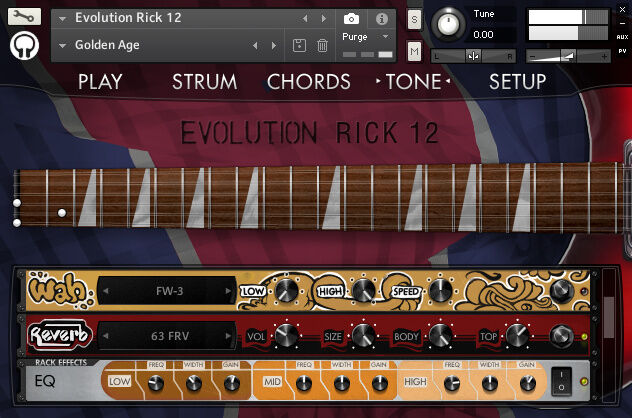The width and height of the screenshot is (632, 418).
Task: Save the Golden Age snapshot
Action: point(299,45)
